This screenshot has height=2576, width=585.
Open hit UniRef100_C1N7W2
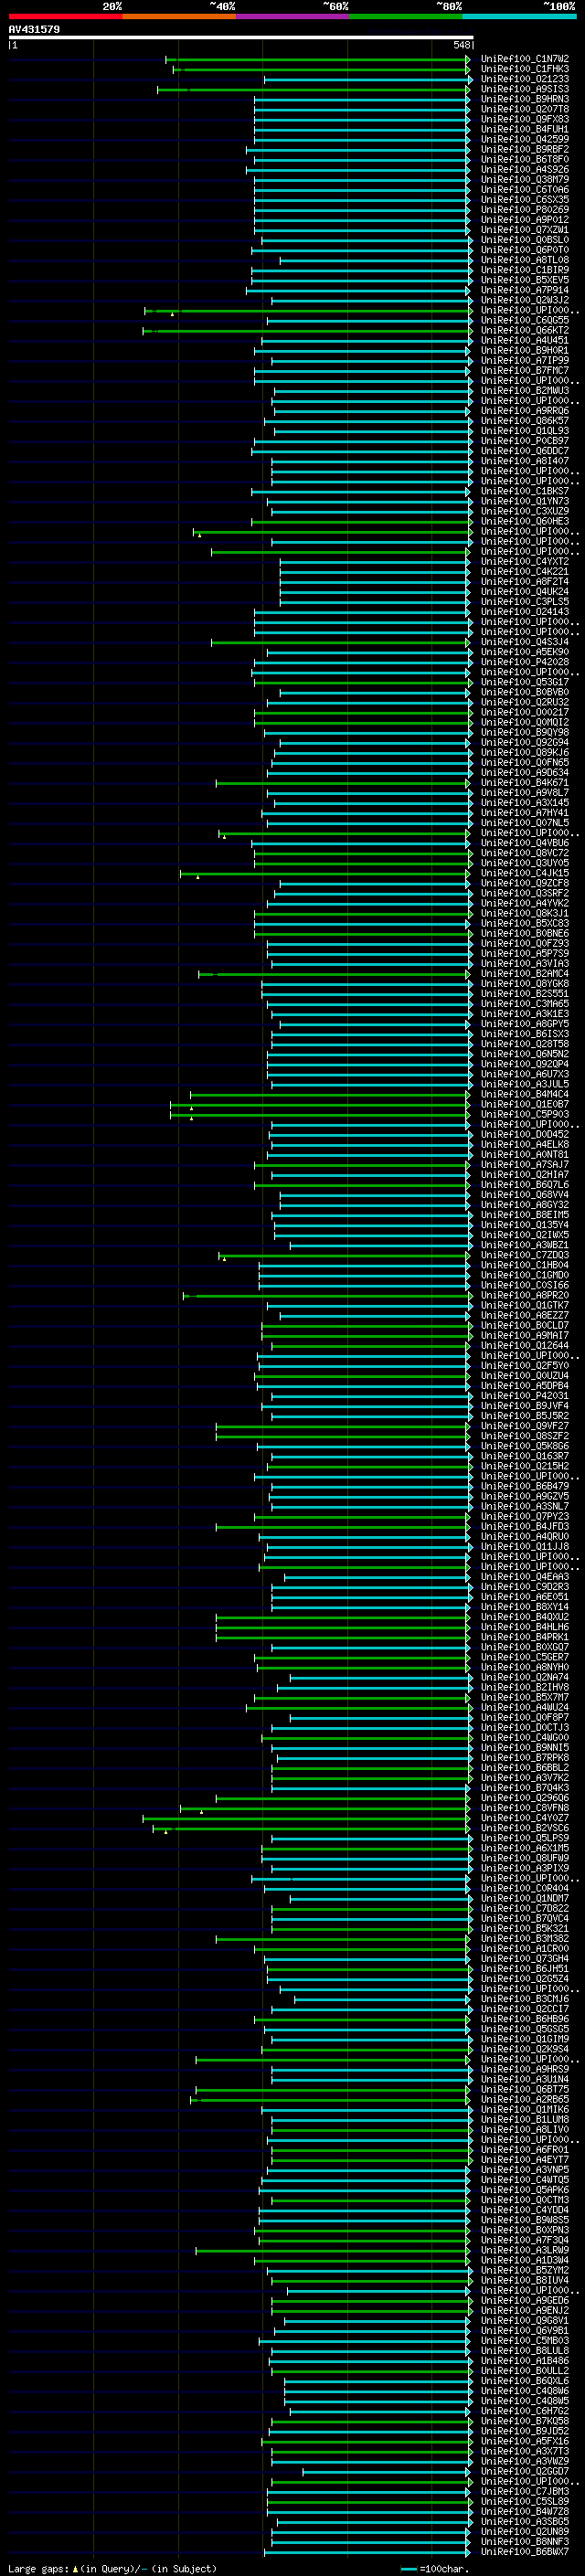524,59
